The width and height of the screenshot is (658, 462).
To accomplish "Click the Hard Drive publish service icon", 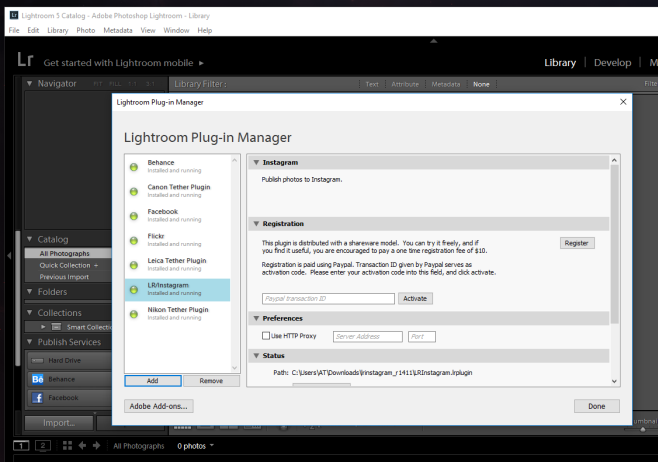I will click(x=37, y=361).
